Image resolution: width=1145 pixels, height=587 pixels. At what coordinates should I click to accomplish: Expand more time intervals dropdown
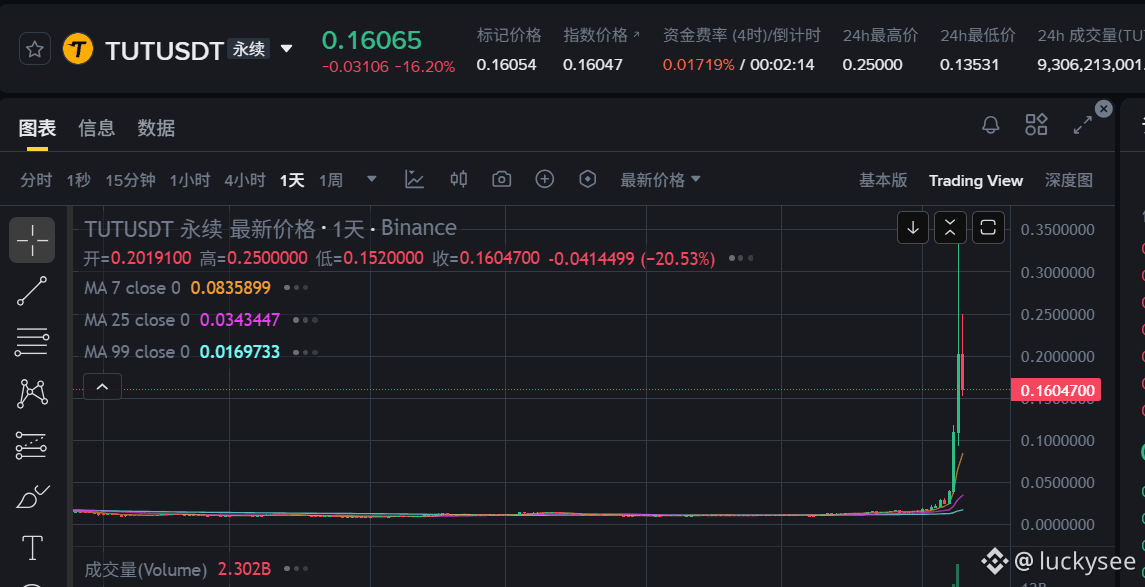[x=372, y=179]
